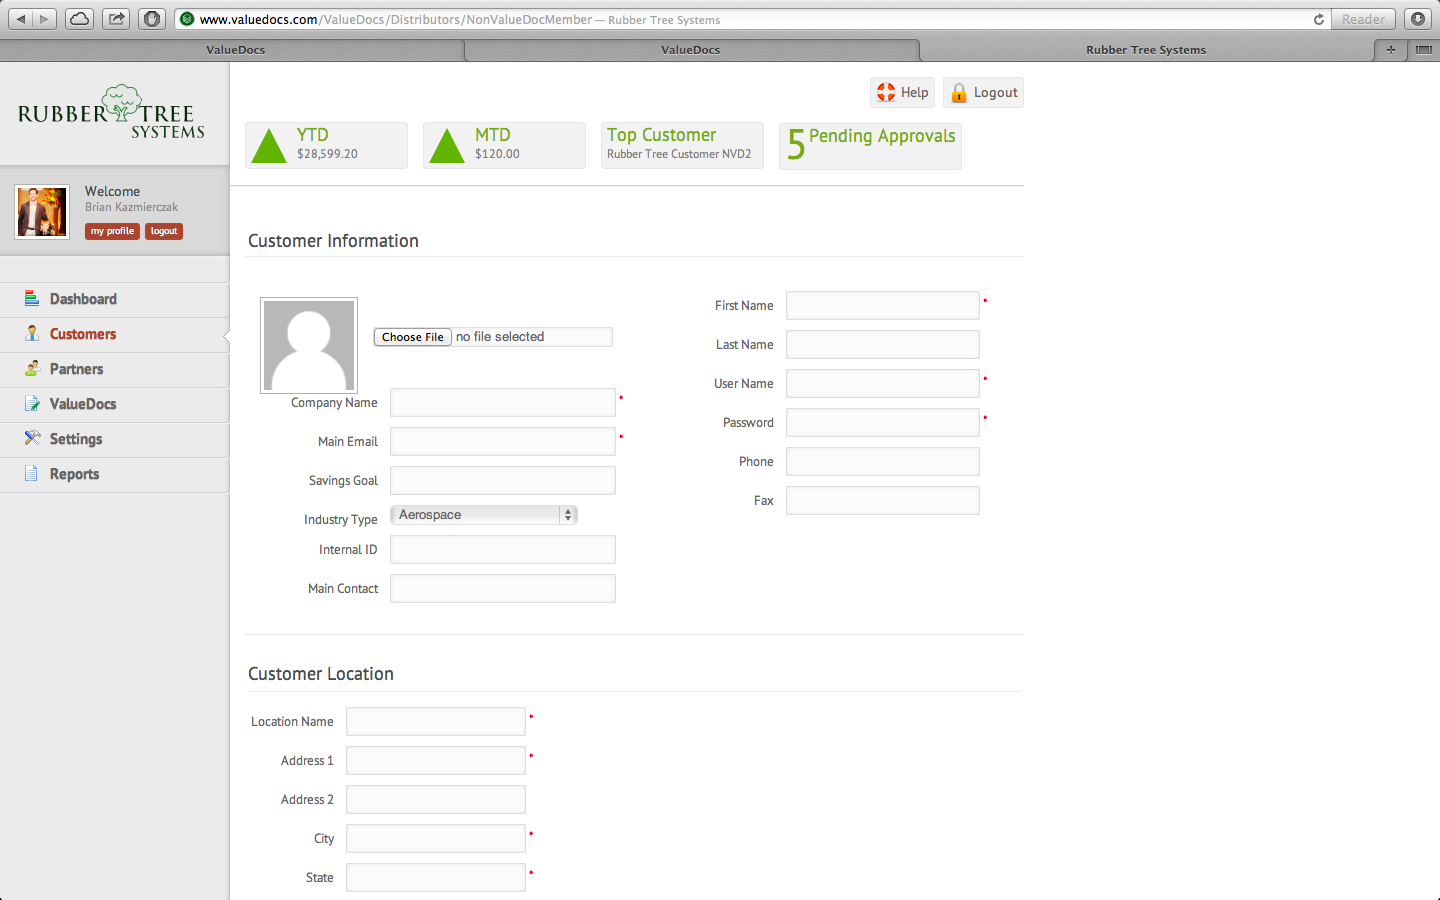Viewport: 1440px width, 900px height.
Task: Switch to the Rubber Tree Systems tab
Action: pyautogui.click(x=1145, y=50)
